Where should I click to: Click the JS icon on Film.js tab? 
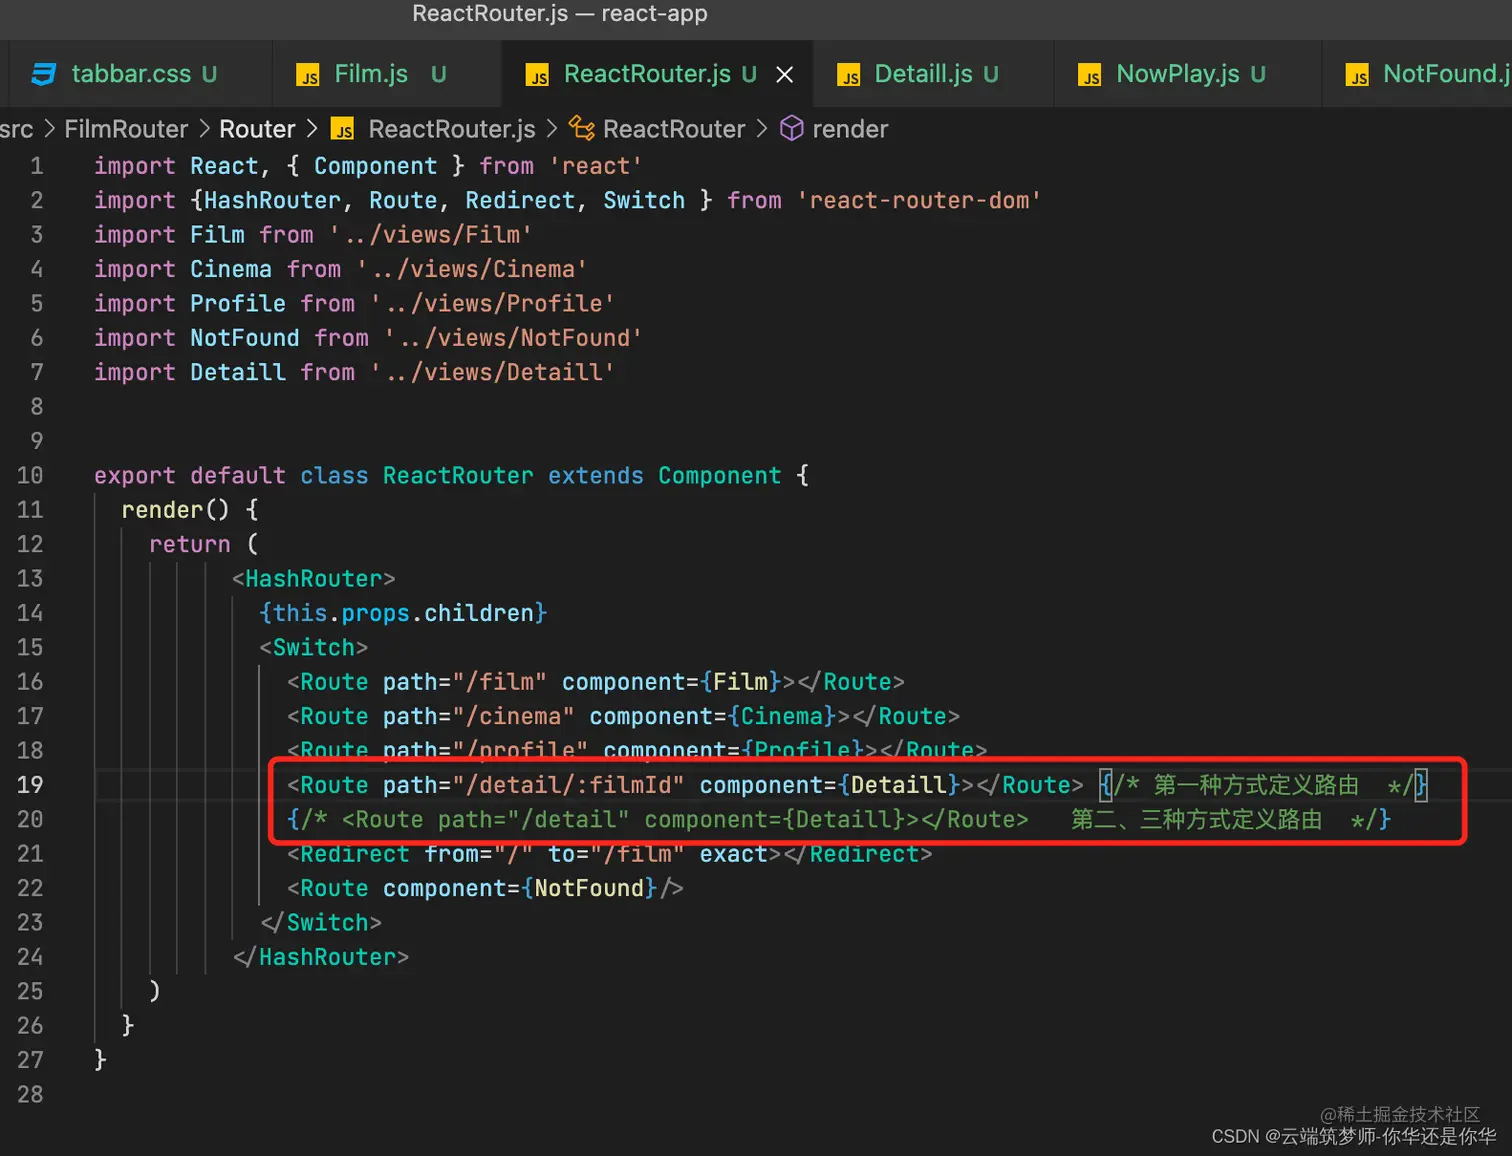(308, 76)
